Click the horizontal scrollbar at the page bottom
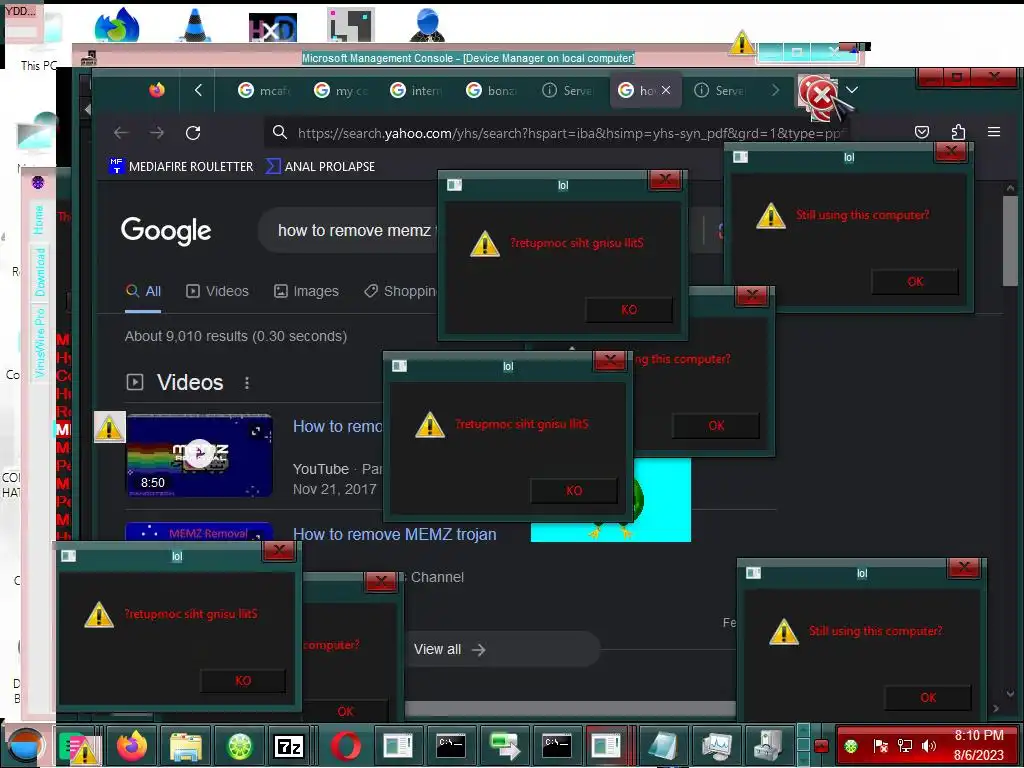Viewport: 1024px width, 768px height. (569, 709)
